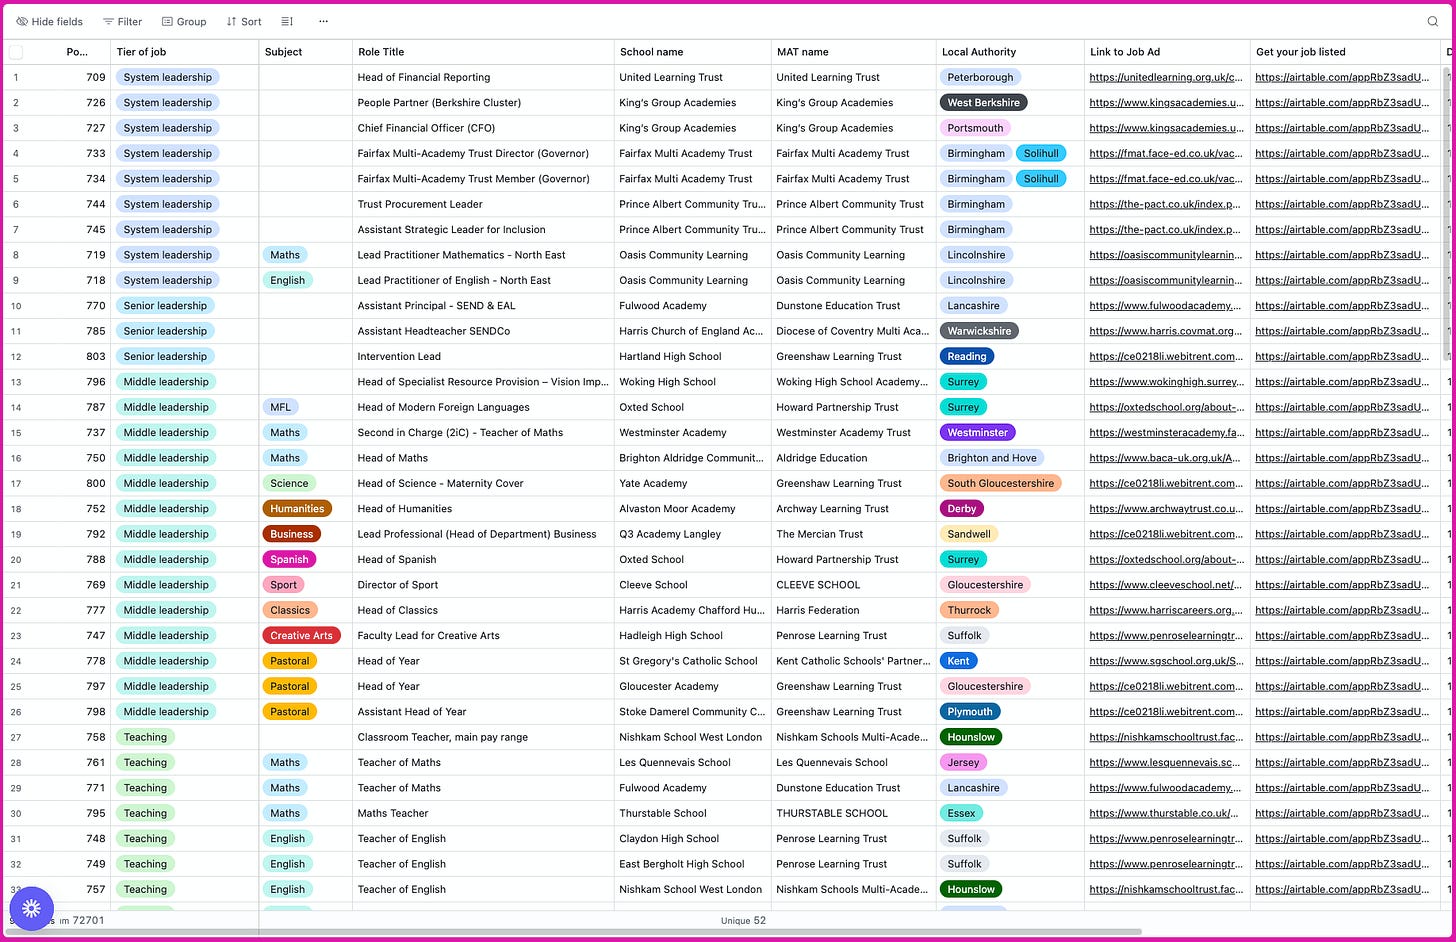Click the Thurrock tag
The image size is (1456, 942).
point(969,610)
